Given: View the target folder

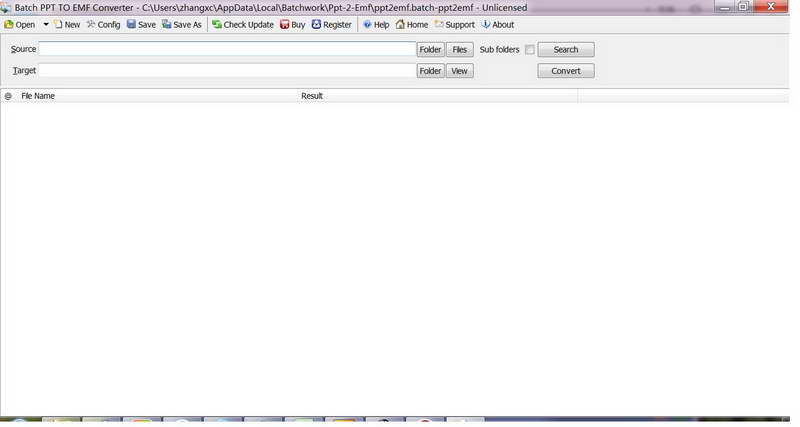Looking at the screenshot, I should [x=460, y=71].
